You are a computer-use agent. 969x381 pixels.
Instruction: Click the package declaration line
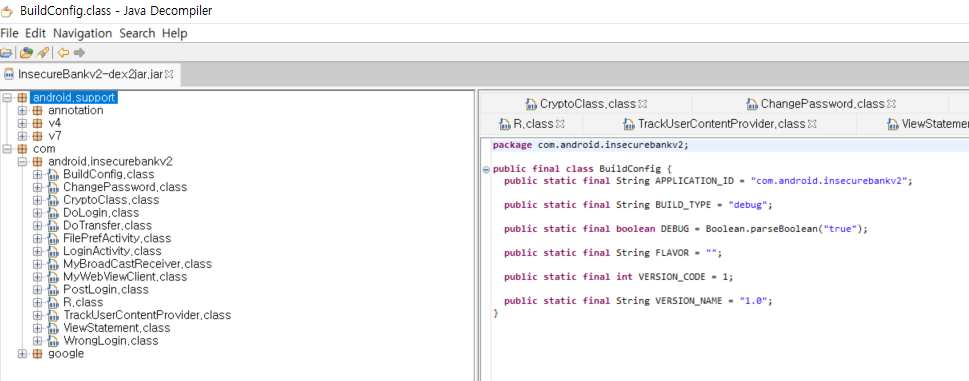[590, 145]
